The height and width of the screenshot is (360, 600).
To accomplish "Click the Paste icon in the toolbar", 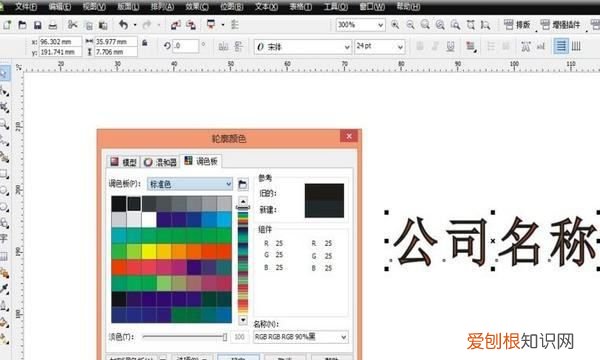I will coord(103,25).
